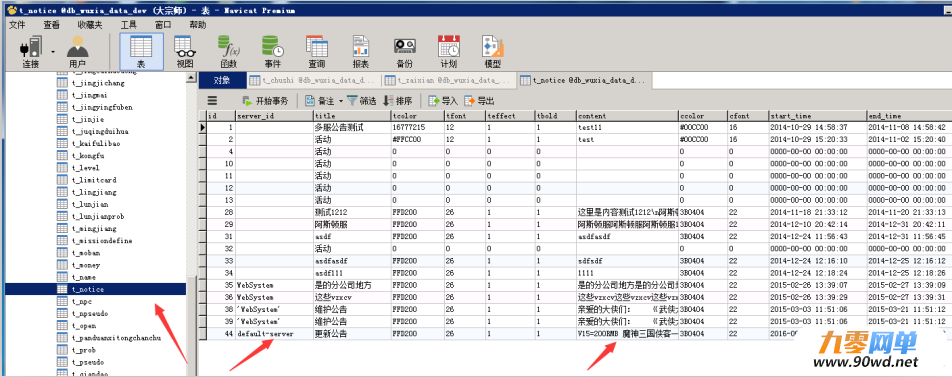Open the 用户 (User) toolbar icon
This screenshot has width=952, height=377.
point(77,52)
